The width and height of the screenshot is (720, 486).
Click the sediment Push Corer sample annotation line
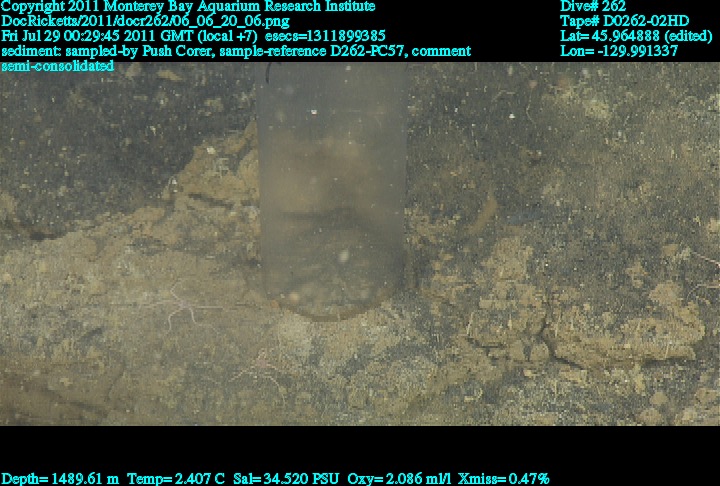(x=236, y=51)
